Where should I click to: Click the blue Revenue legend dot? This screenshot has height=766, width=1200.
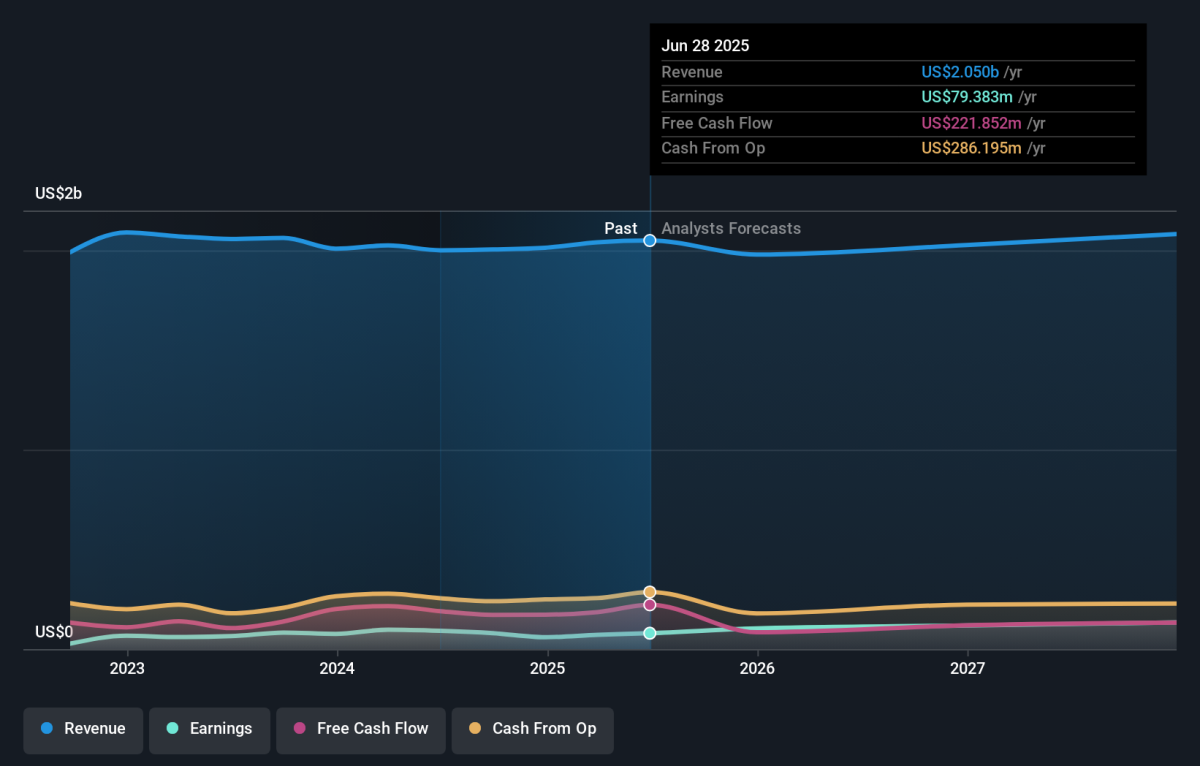click(x=47, y=729)
